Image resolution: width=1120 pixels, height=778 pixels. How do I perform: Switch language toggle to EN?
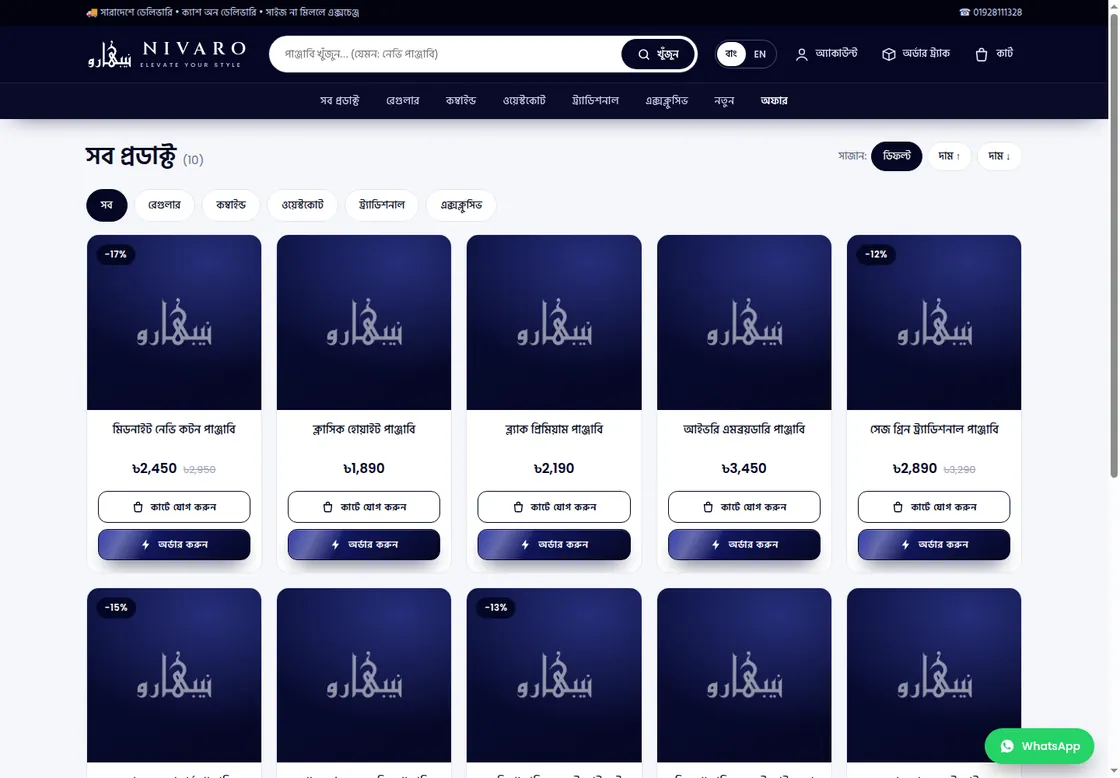[760, 54]
